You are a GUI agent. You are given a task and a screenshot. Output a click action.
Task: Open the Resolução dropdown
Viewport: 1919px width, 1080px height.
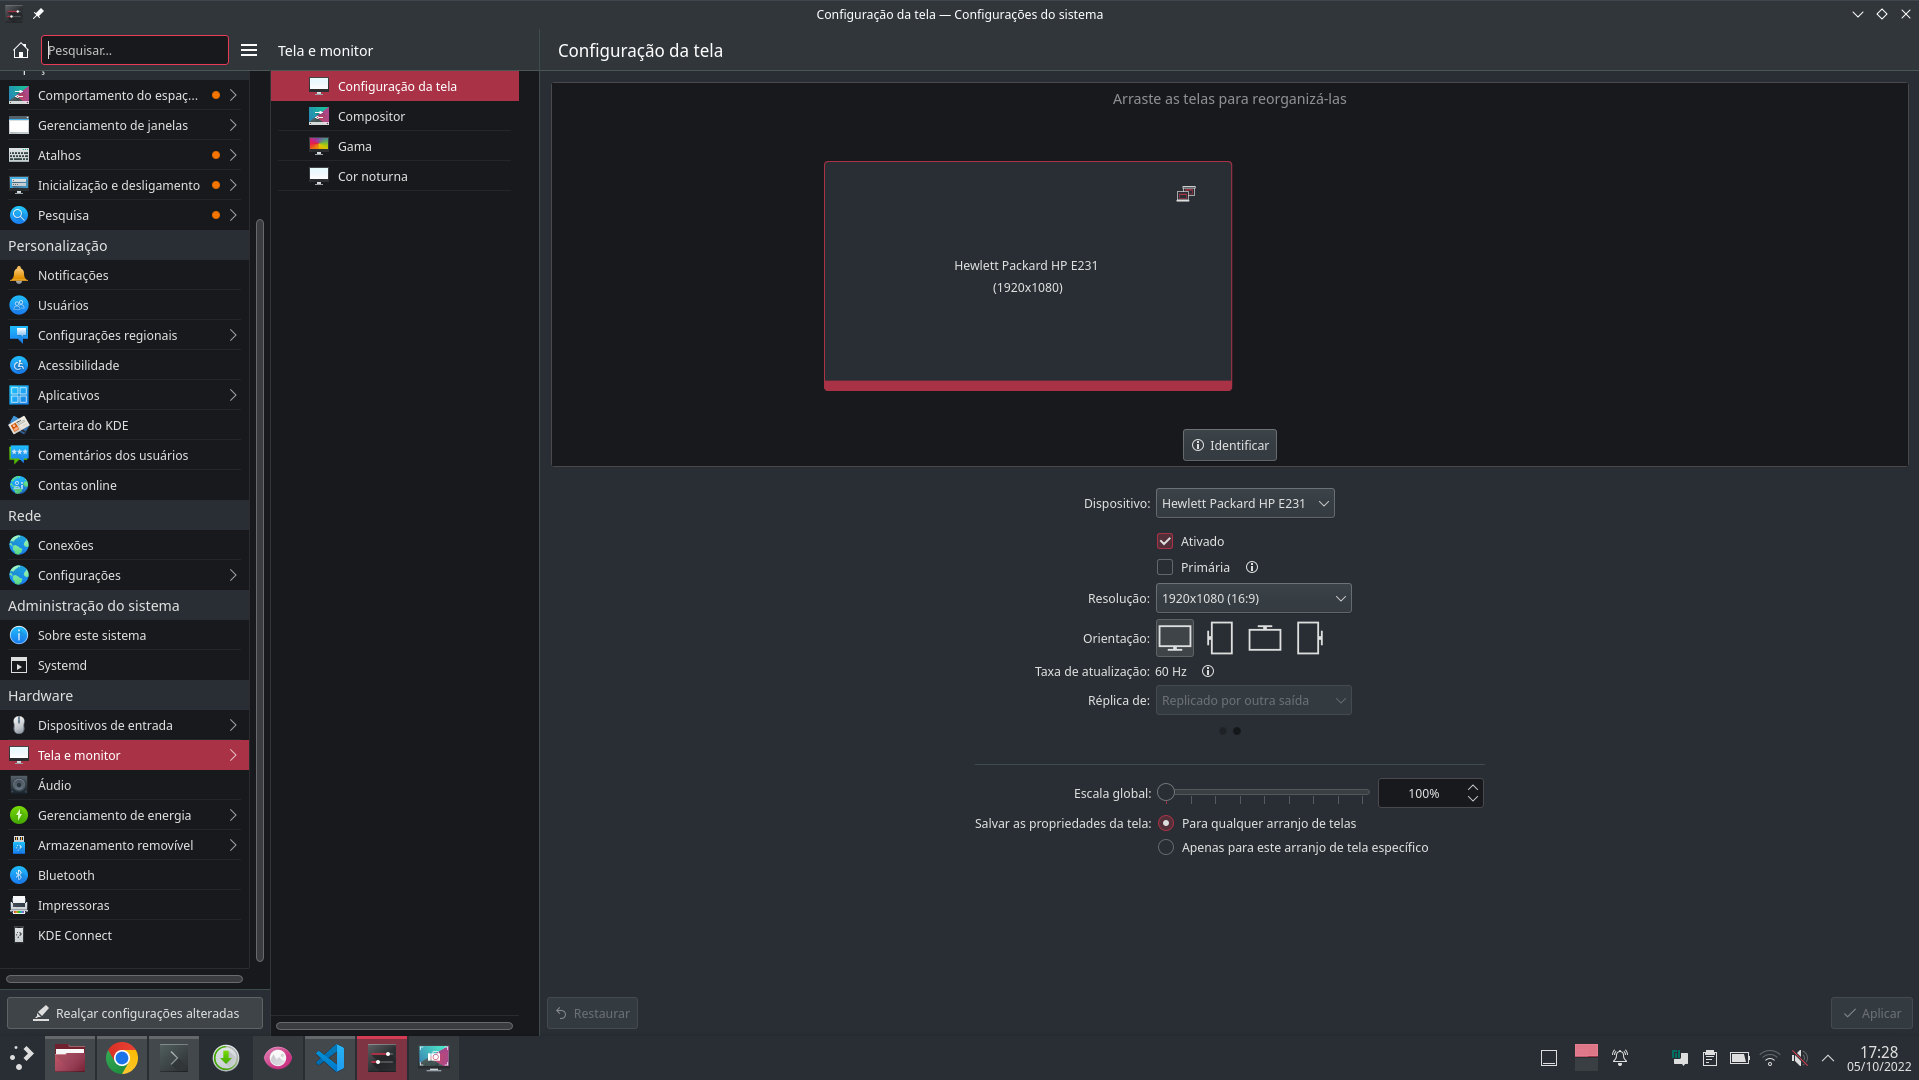point(1253,598)
